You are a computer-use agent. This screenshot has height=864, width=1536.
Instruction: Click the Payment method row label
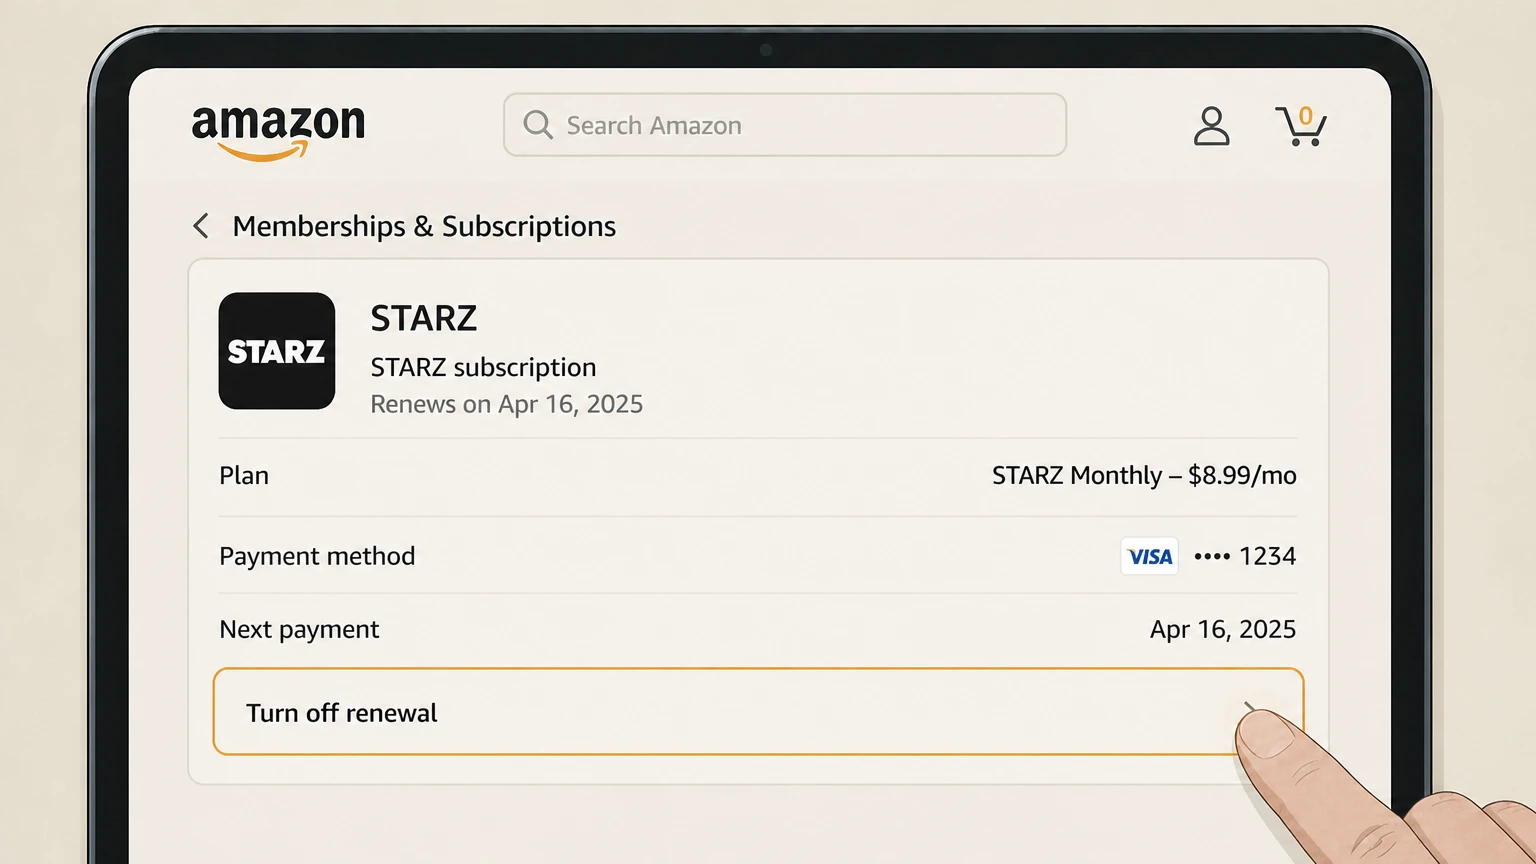[x=317, y=556]
